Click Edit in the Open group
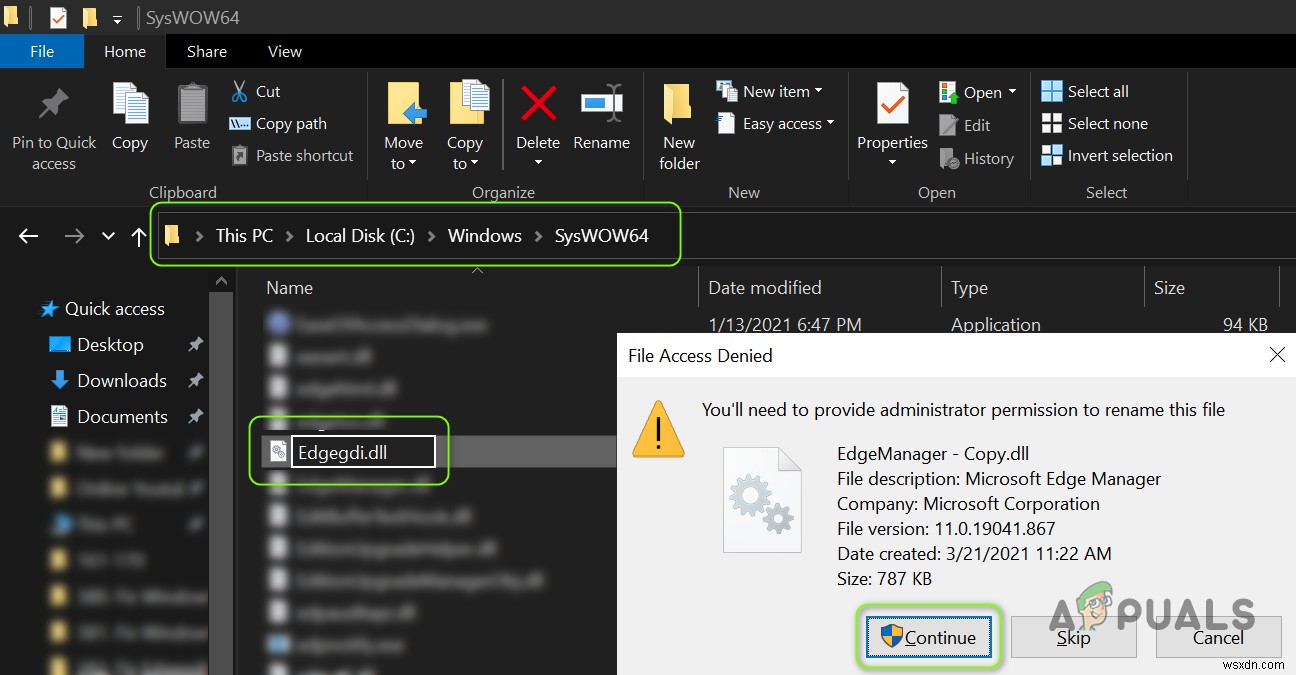1296x675 pixels. 965,125
